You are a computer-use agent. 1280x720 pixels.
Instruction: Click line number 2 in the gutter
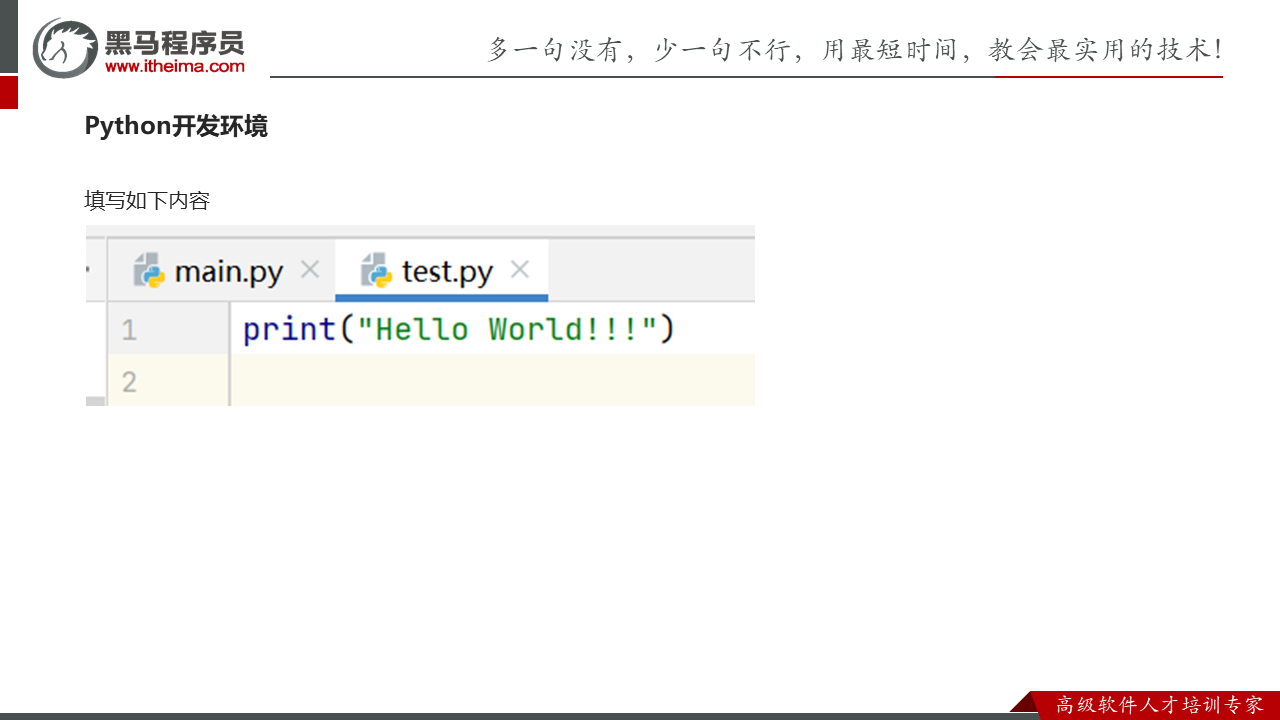pyautogui.click(x=129, y=381)
